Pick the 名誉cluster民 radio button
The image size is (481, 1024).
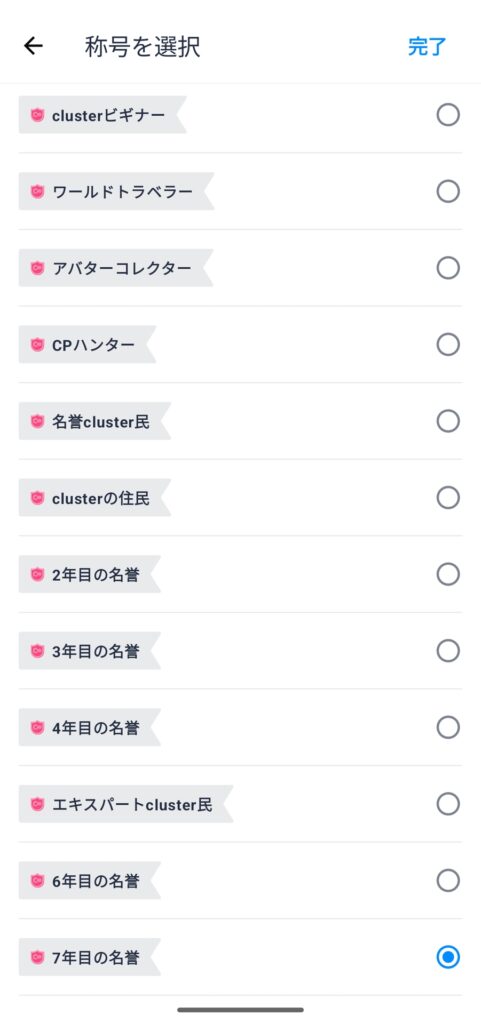[448, 421]
